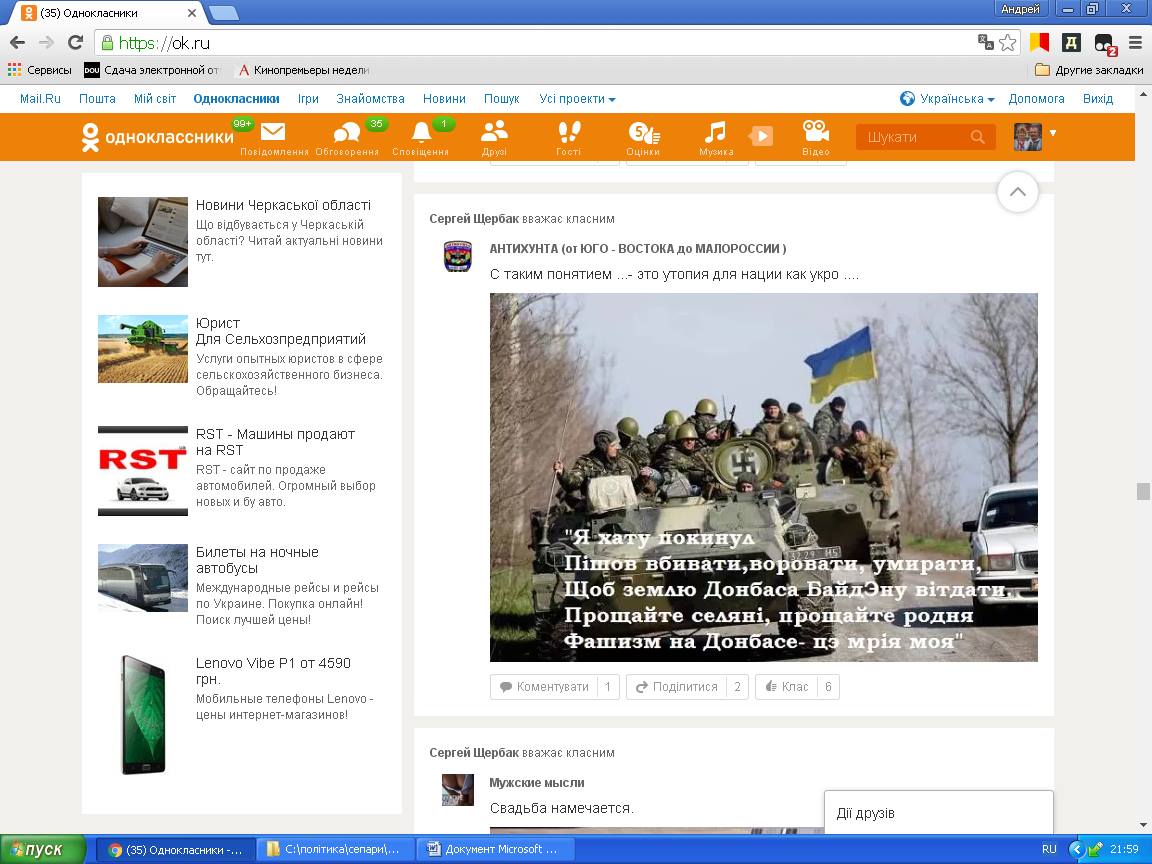The width and height of the screenshot is (1152, 864).
Task: Open Lenovo Vibe P1 ad thumbnail
Action: pyautogui.click(x=143, y=714)
